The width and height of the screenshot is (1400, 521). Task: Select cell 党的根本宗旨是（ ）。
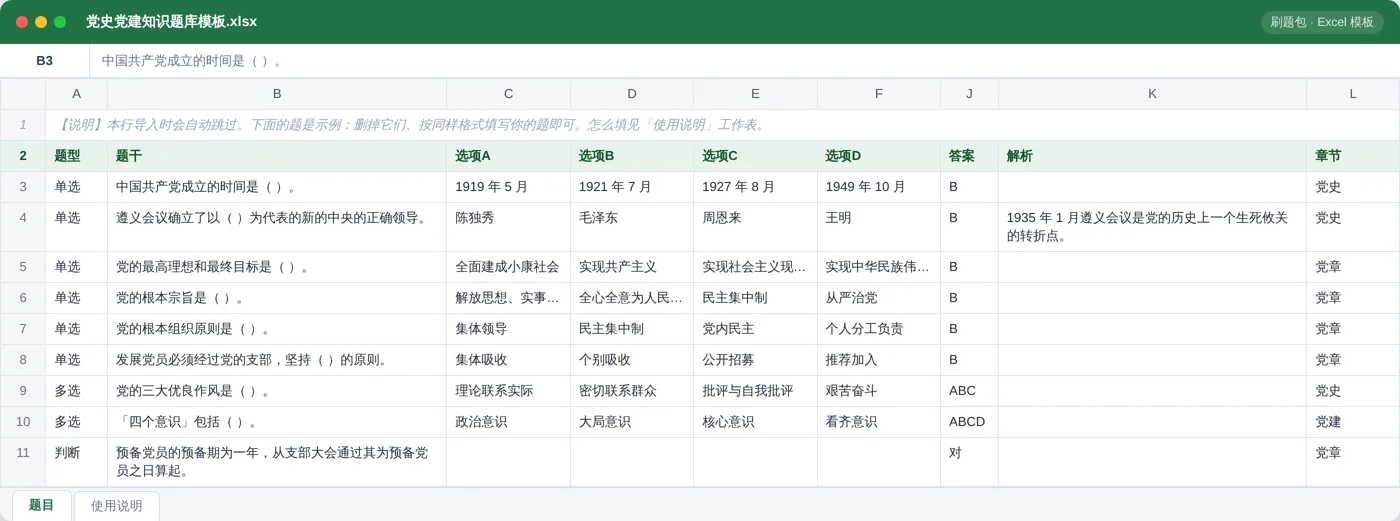coord(277,298)
